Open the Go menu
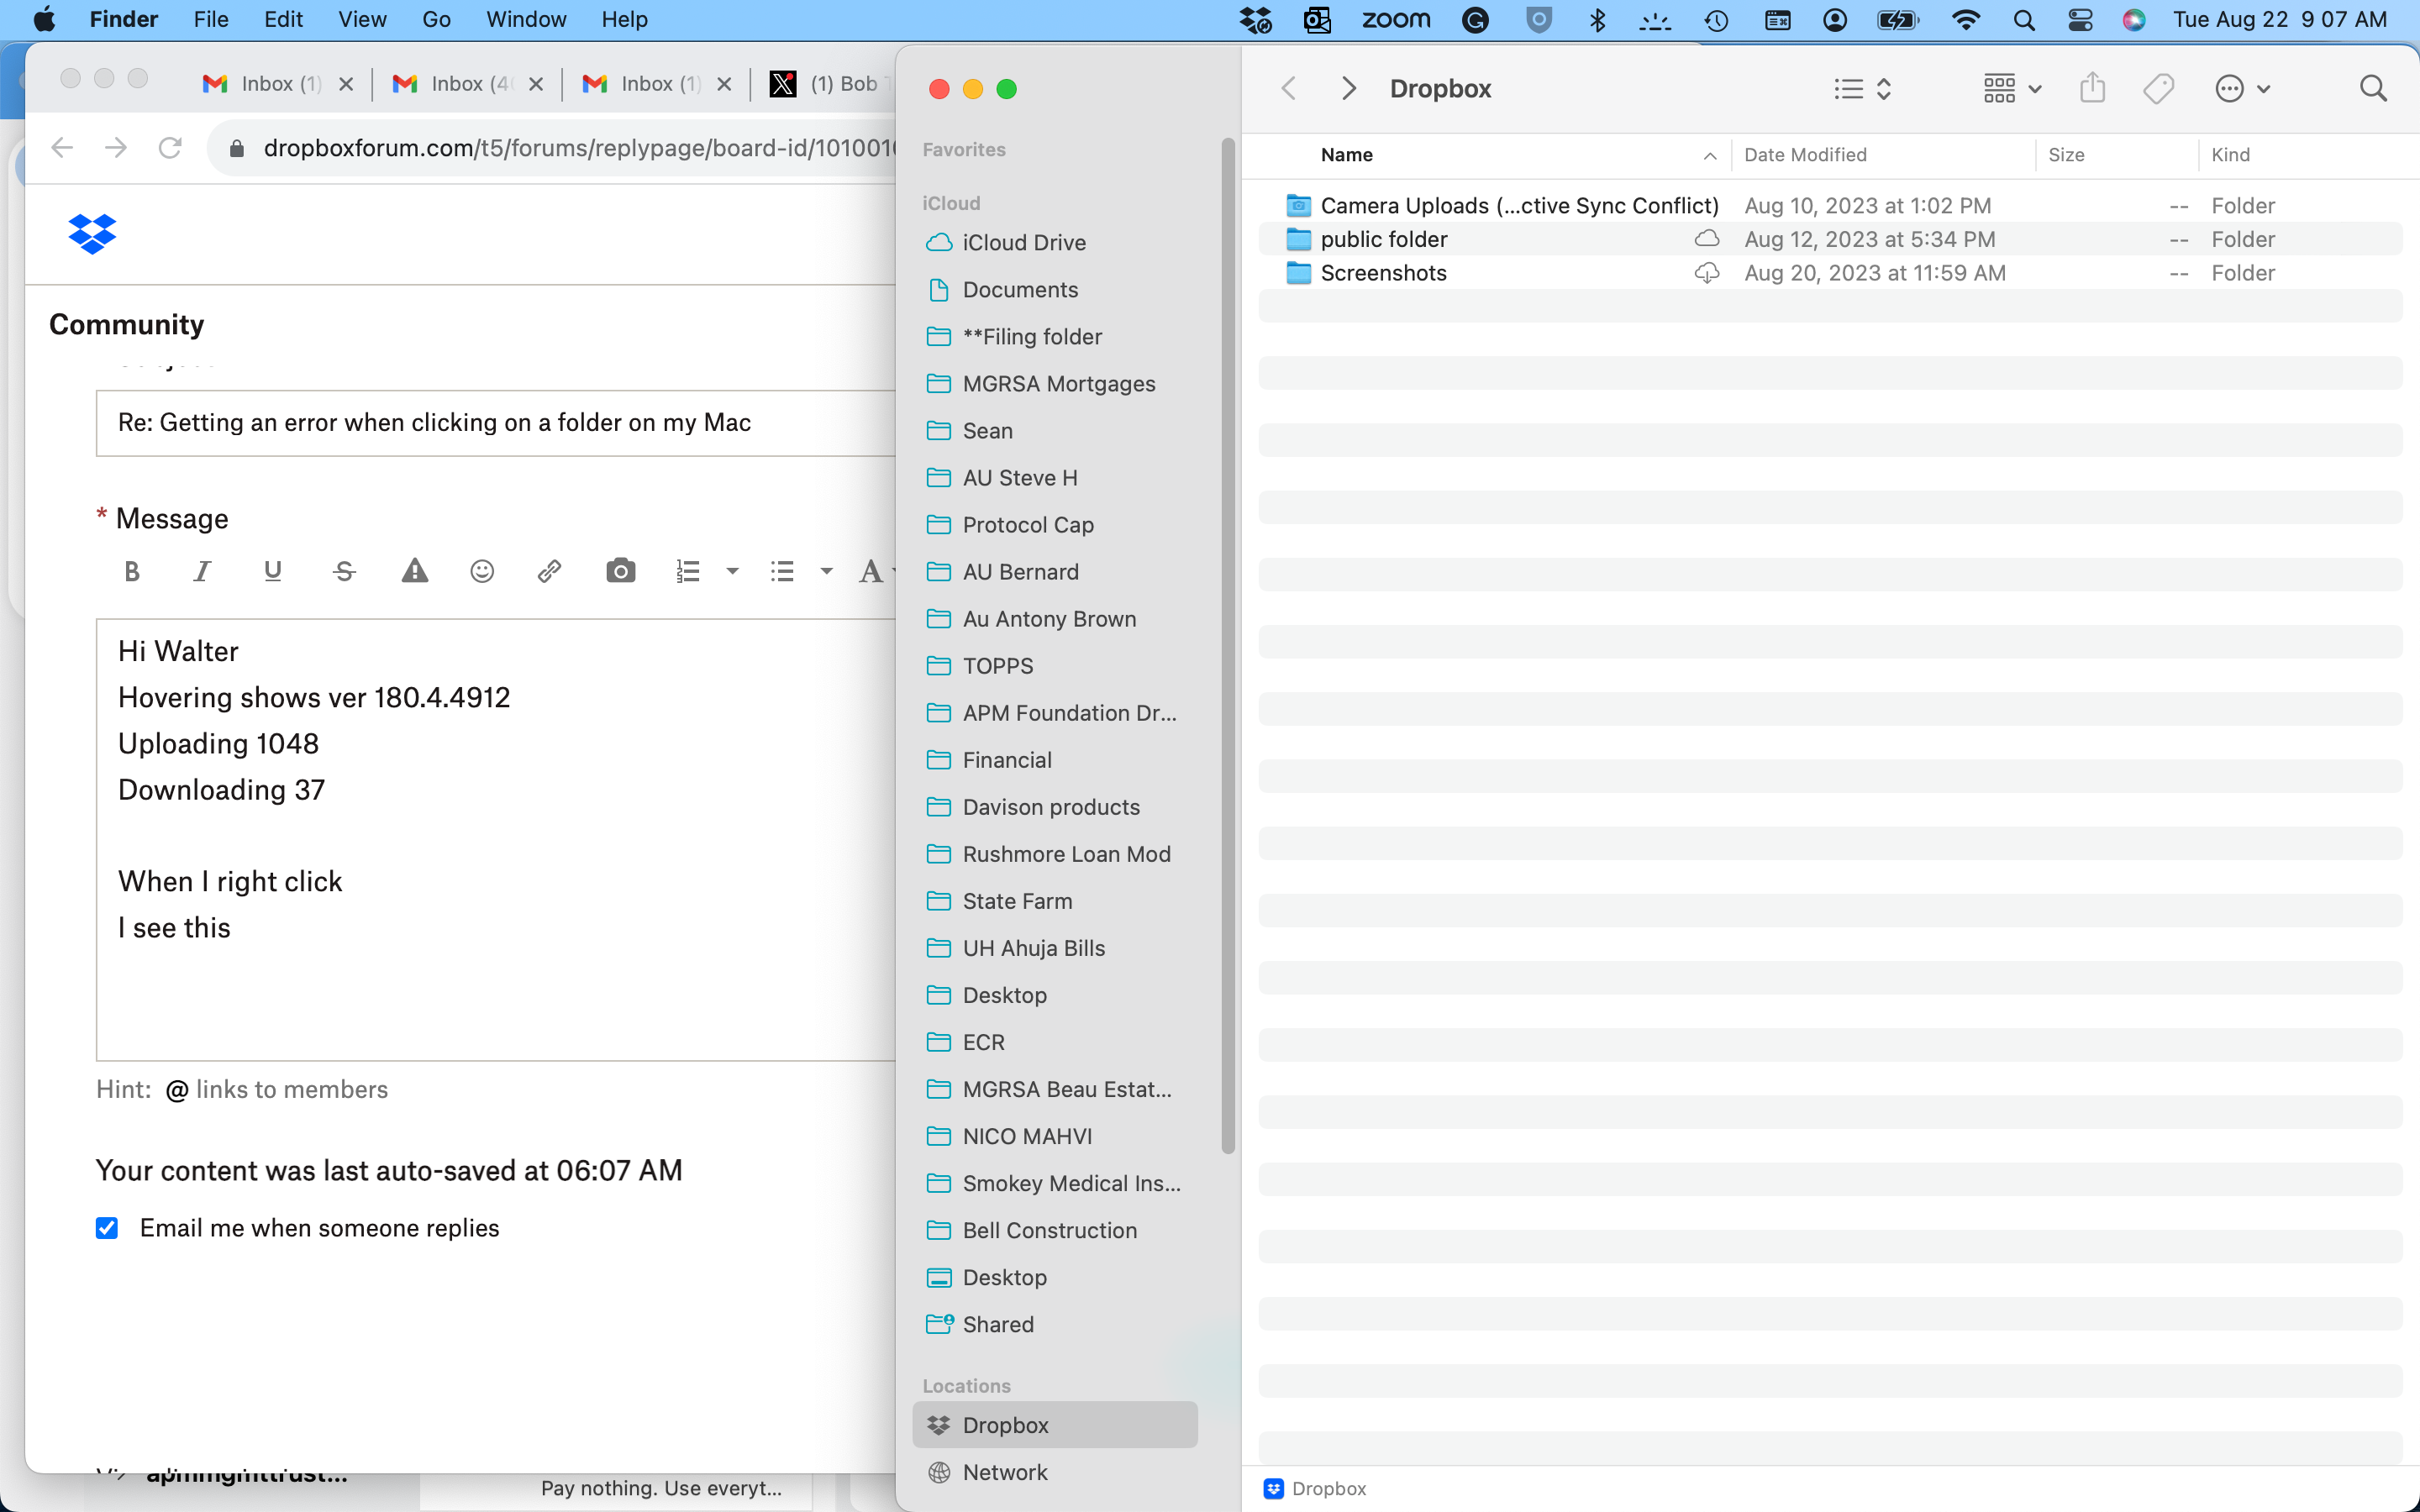 (x=436, y=19)
